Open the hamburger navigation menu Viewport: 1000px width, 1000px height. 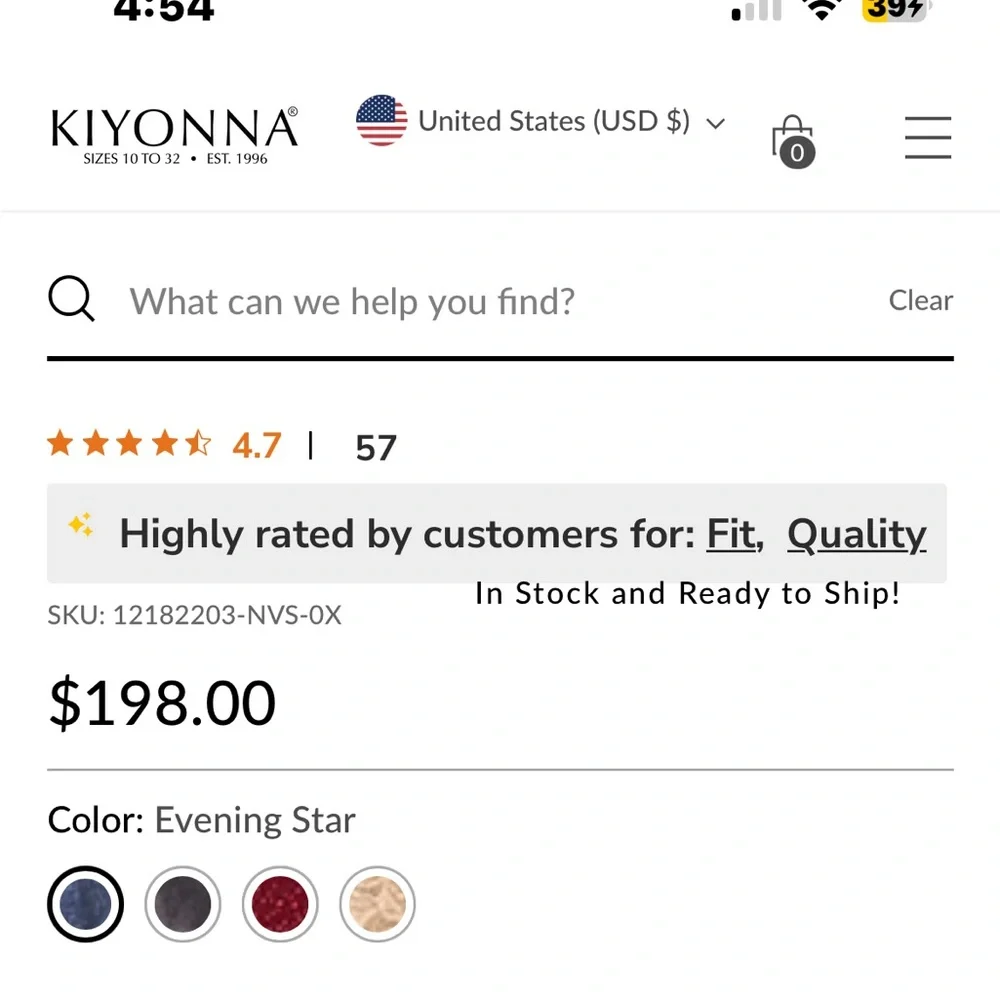(x=928, y=139)
